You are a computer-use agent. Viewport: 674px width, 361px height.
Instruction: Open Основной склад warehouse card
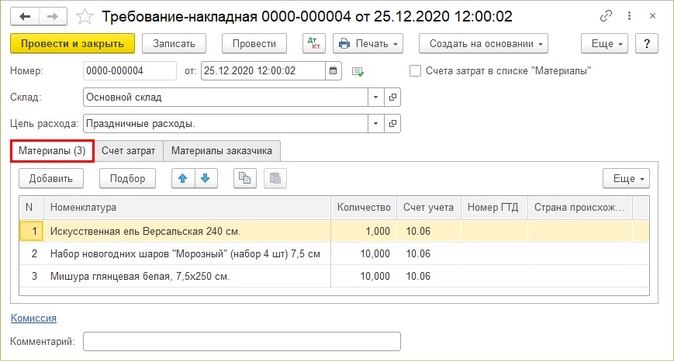pos(392,97)
